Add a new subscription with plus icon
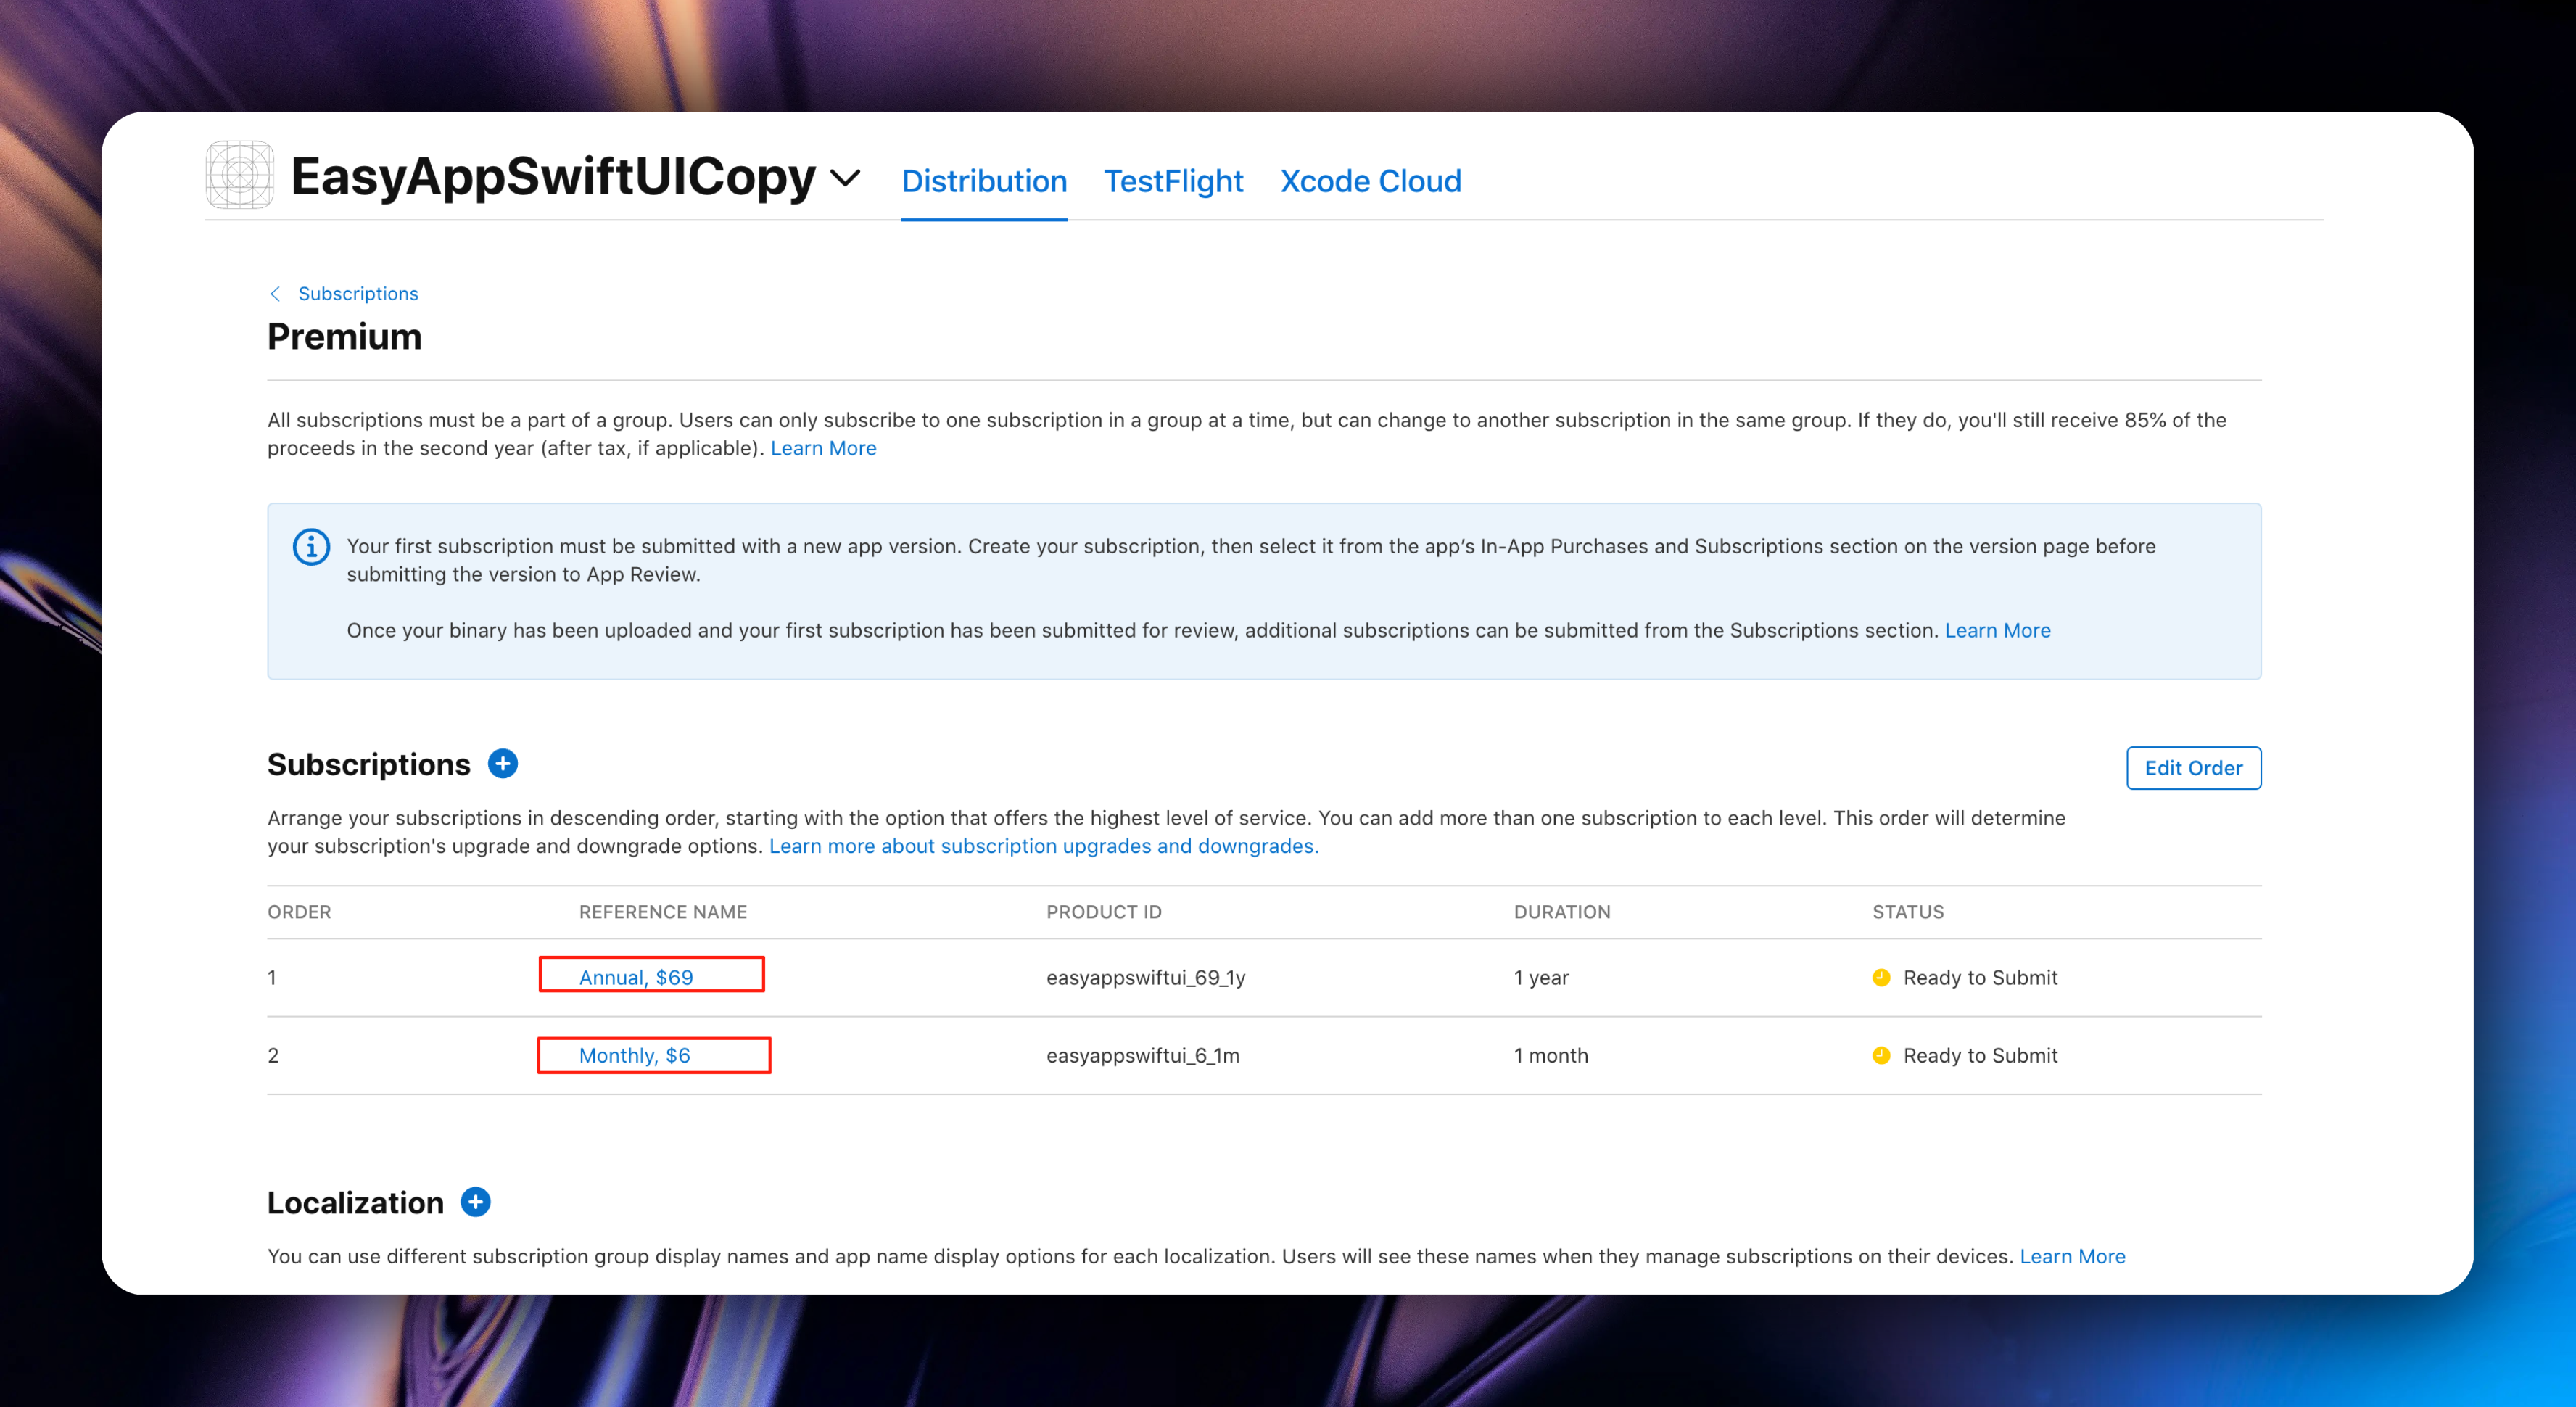Image resolution: width=2576 pixels, height=1407 pixels. coord(503,764)
